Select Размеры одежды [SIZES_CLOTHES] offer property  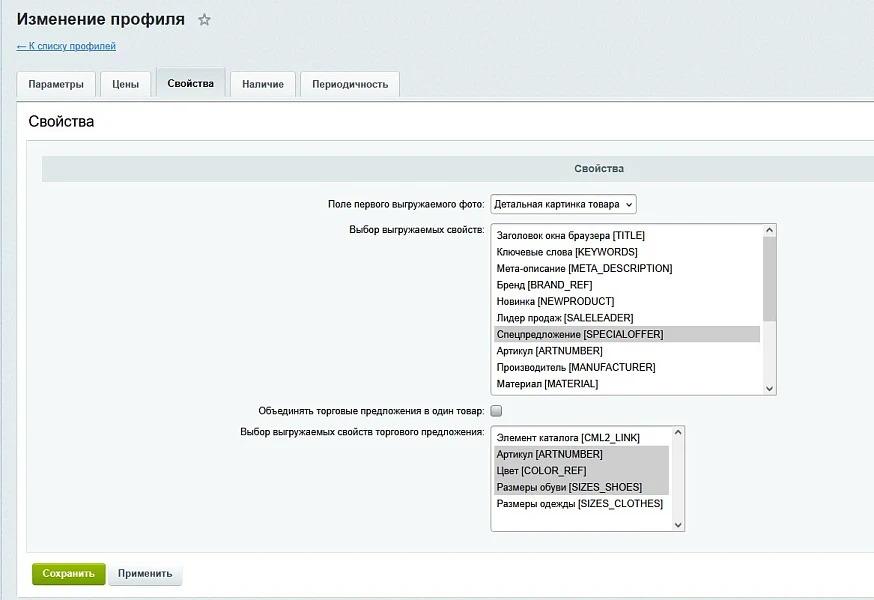click(581, 504)
